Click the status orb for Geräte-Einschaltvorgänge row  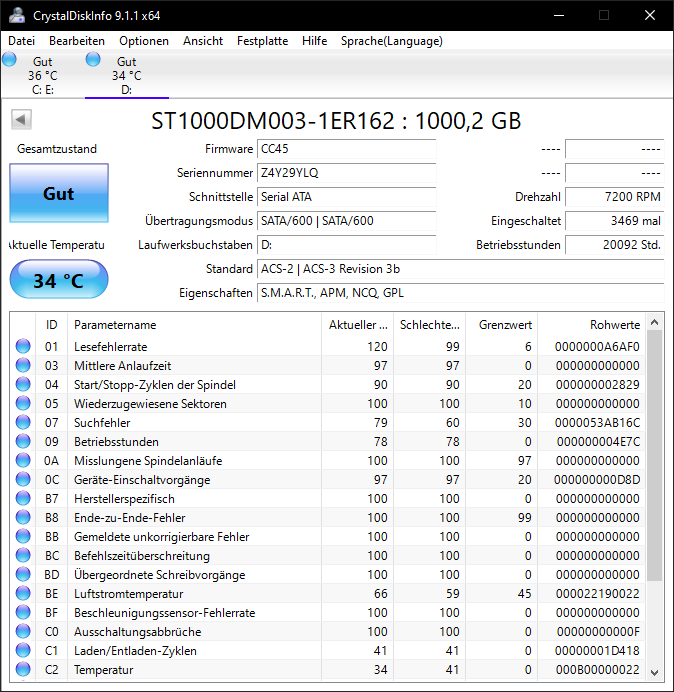pyautogui.click(x=23, y=479)
